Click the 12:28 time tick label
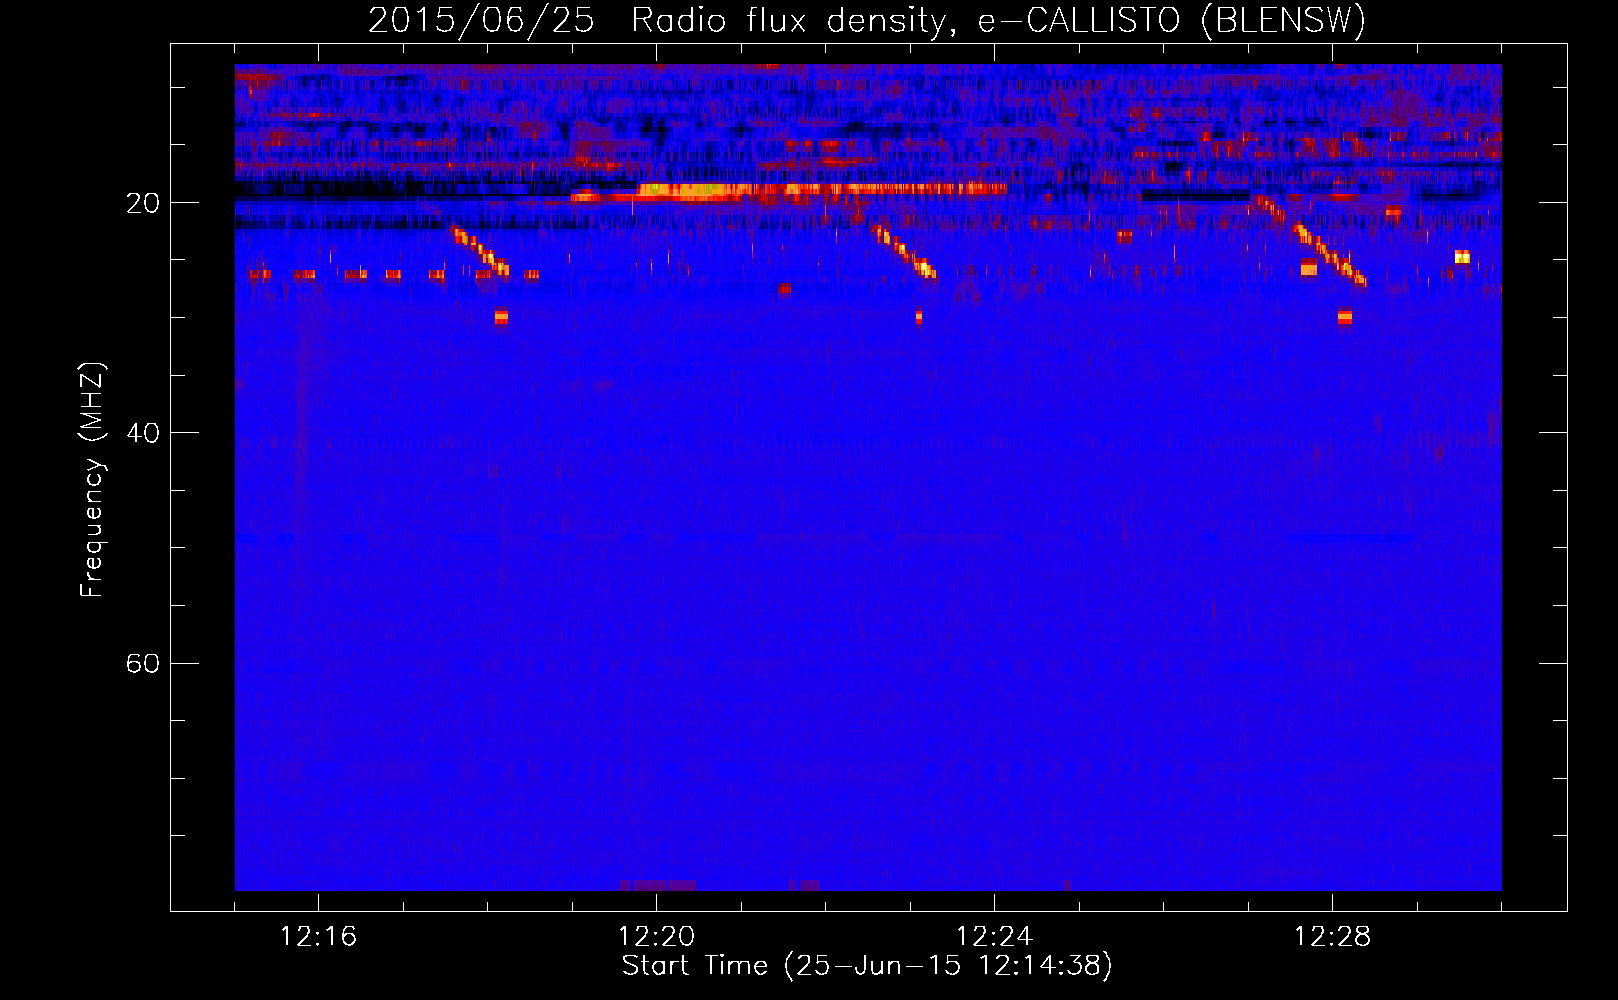Image resolution: width=1618 pixels, height=1000 pixels. [1332, 936]
